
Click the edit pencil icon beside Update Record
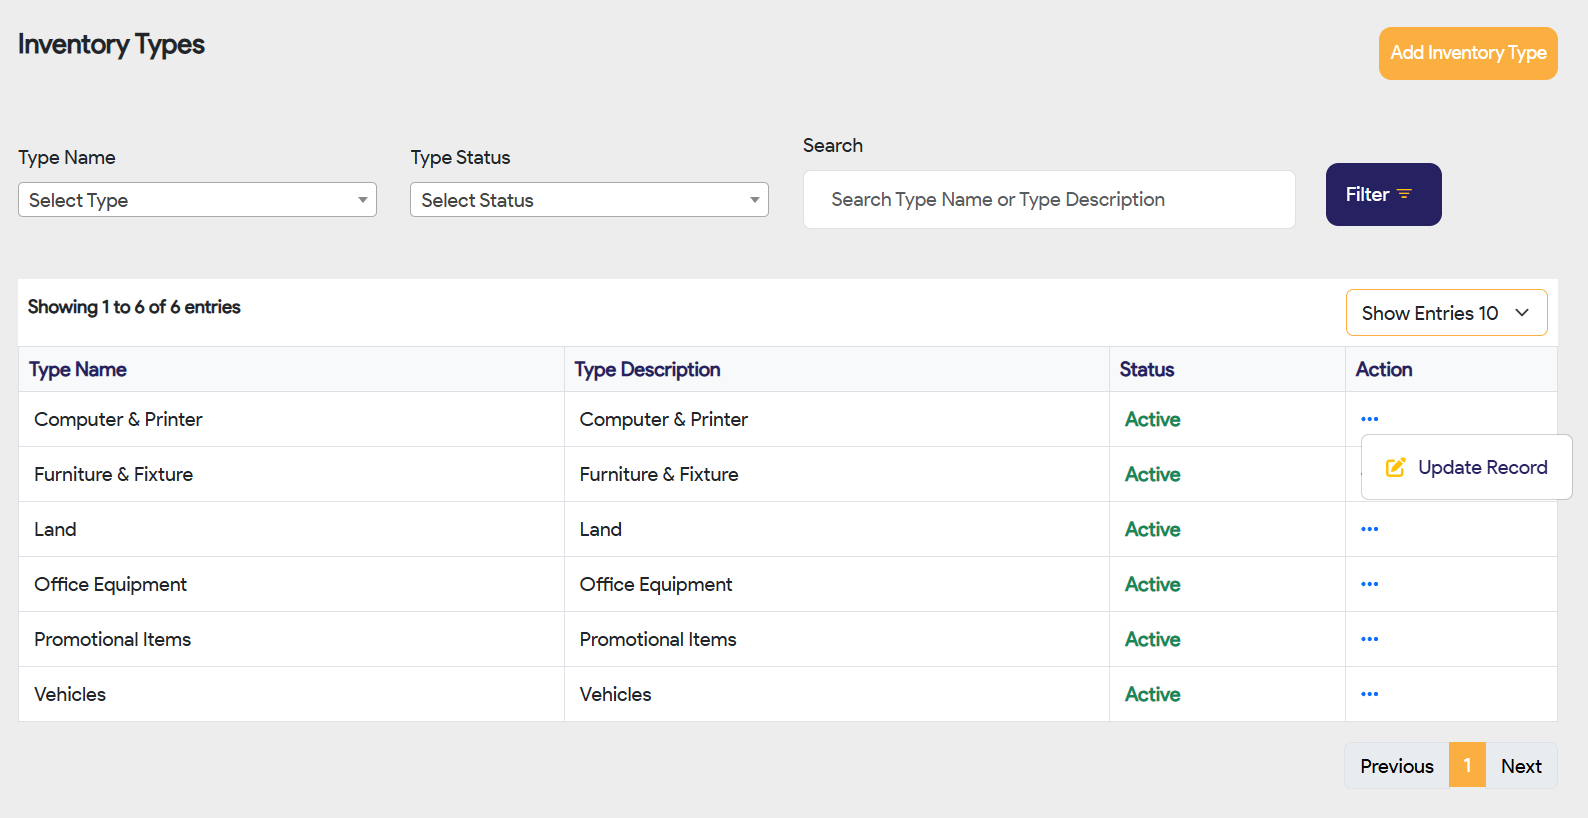[x=1395, y=467]
